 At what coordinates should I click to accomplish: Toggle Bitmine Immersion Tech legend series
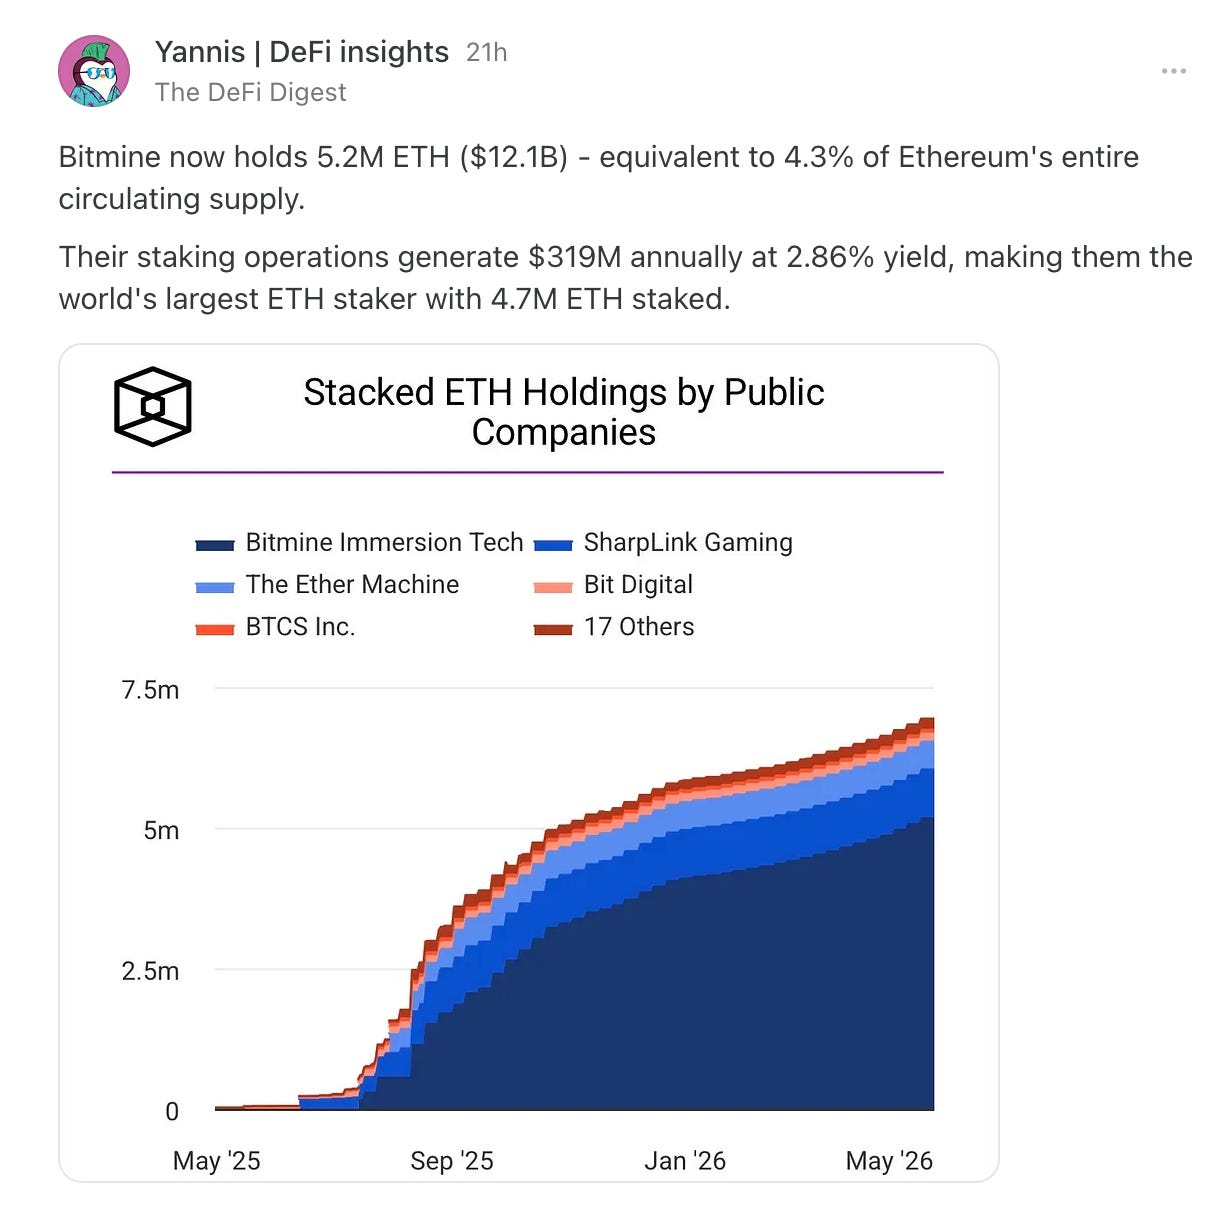point(359,543)
